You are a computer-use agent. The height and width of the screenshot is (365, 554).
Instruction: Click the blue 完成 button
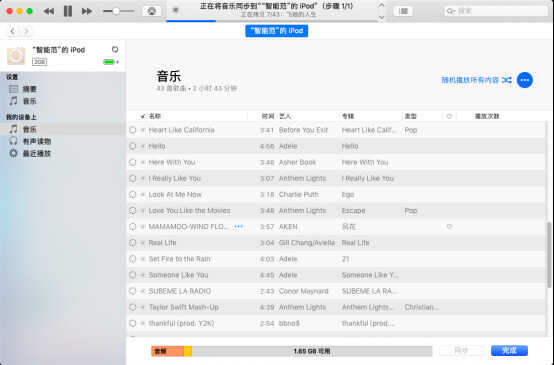pos(509,351)
